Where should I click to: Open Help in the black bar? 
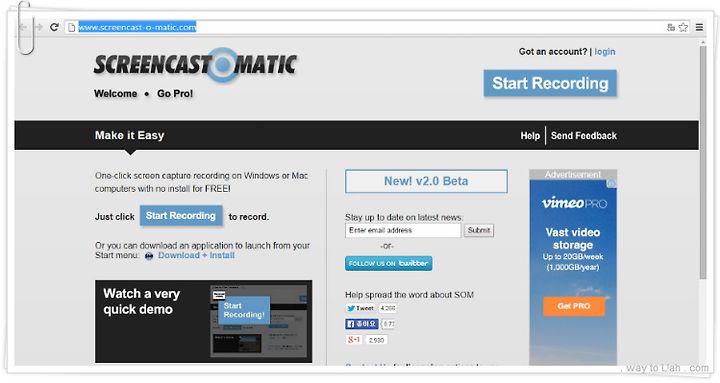click(530, 136)
